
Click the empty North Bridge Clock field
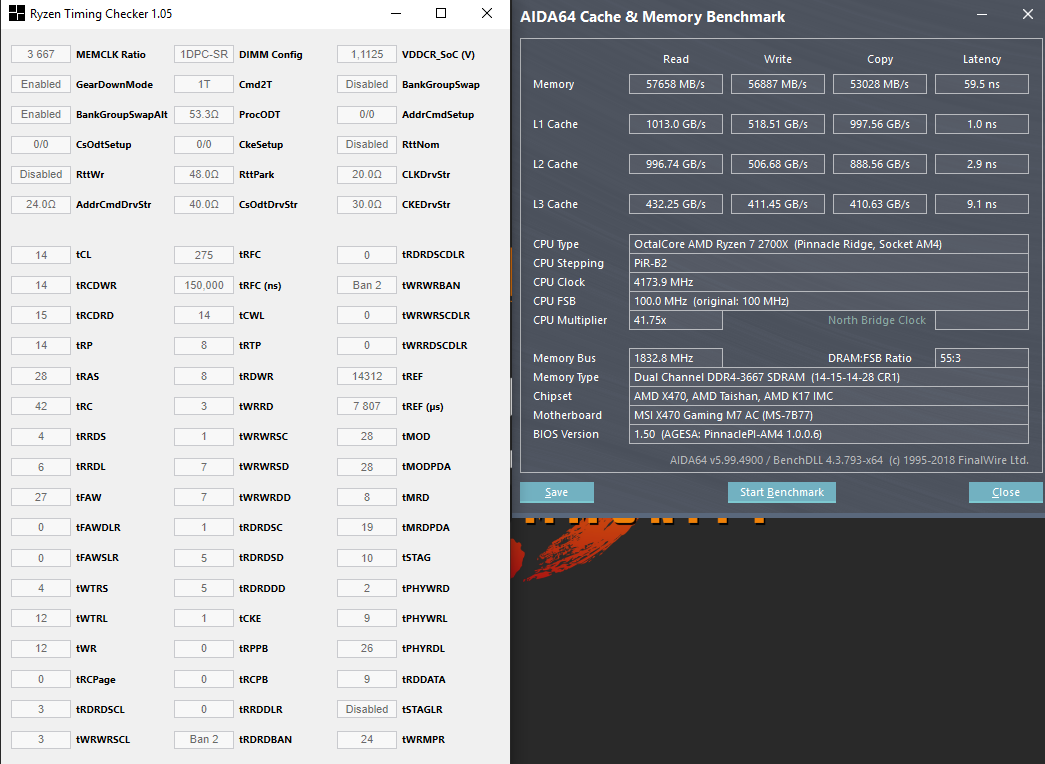[982, 320]
